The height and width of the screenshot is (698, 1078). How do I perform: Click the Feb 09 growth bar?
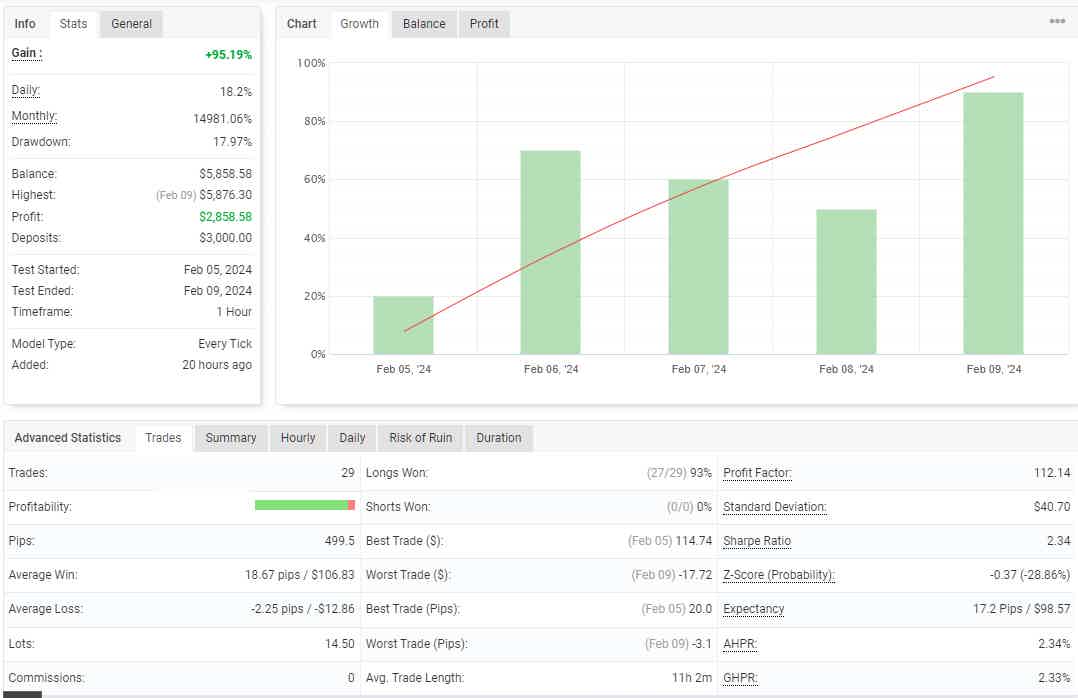pos(993,220)
